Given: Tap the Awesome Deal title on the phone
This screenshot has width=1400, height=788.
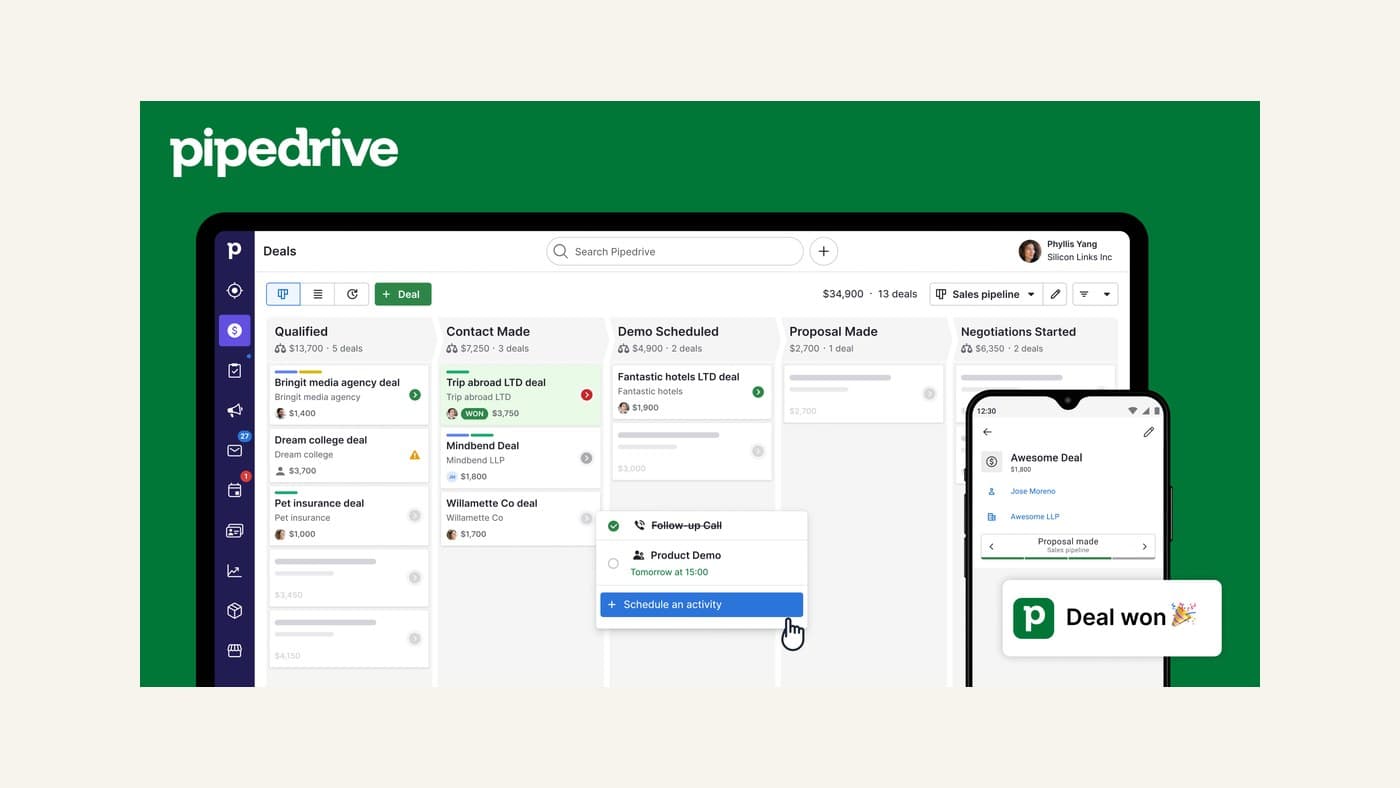Looking at the screenshot, I should click(x=1046, y=458).
